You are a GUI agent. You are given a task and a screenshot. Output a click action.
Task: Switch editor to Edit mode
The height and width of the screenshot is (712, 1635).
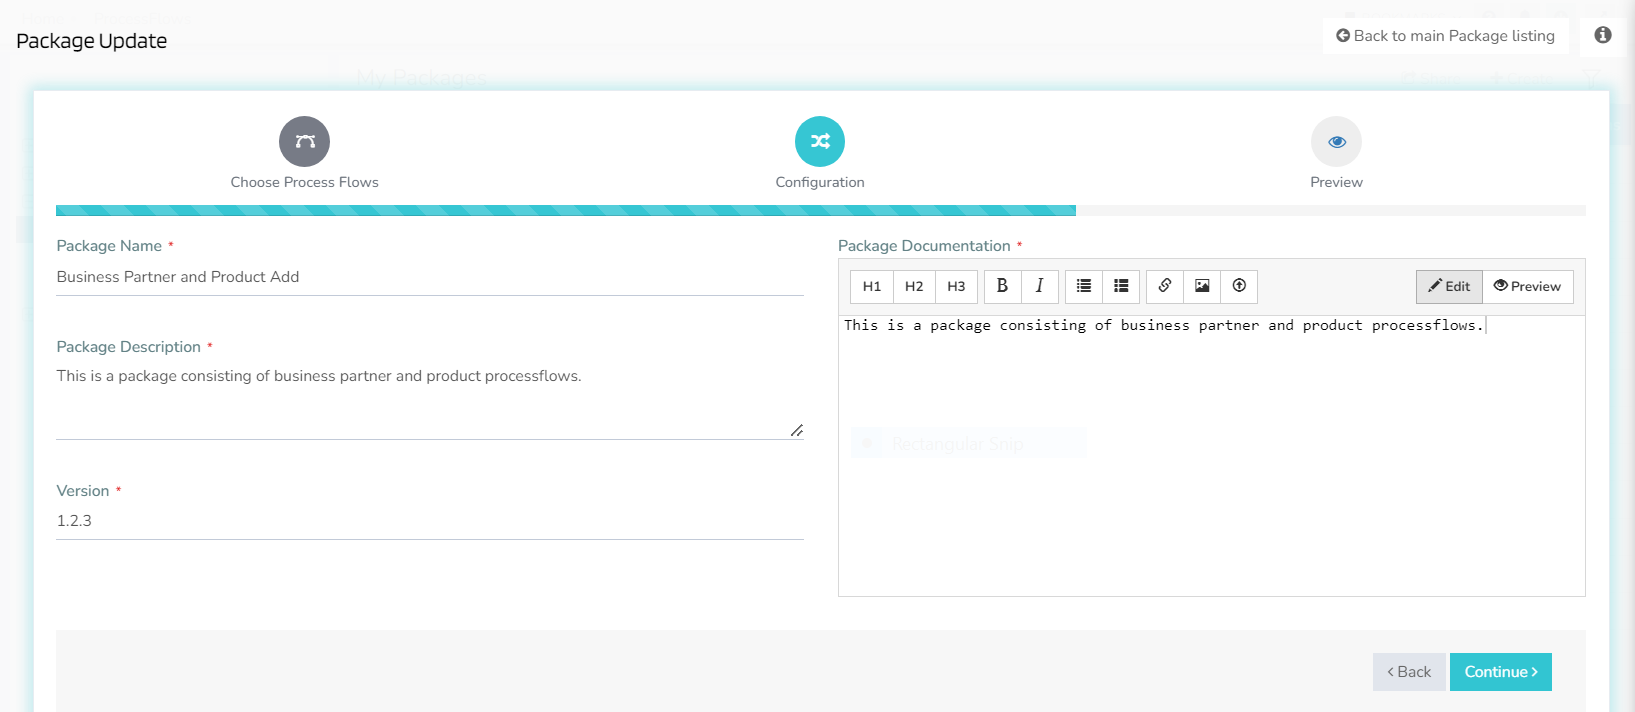click(x=1449, y=287)
